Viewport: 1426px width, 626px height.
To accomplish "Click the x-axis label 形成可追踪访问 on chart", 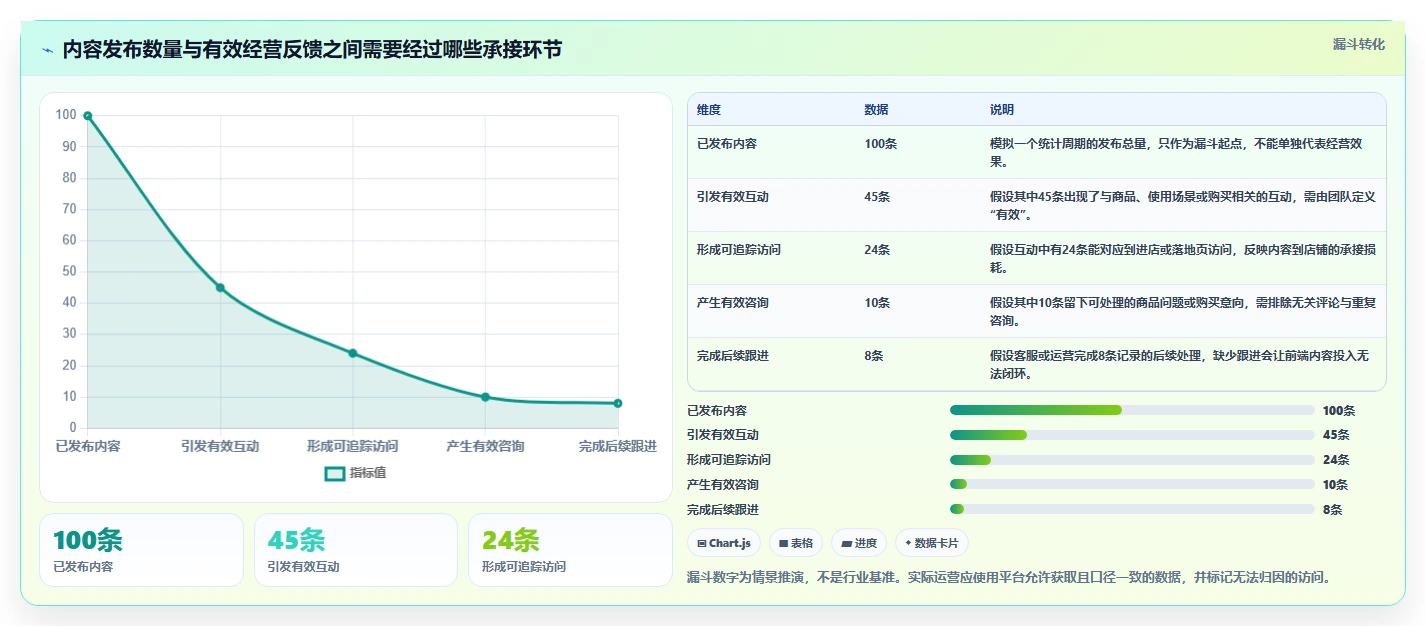I will pos(353,446).
